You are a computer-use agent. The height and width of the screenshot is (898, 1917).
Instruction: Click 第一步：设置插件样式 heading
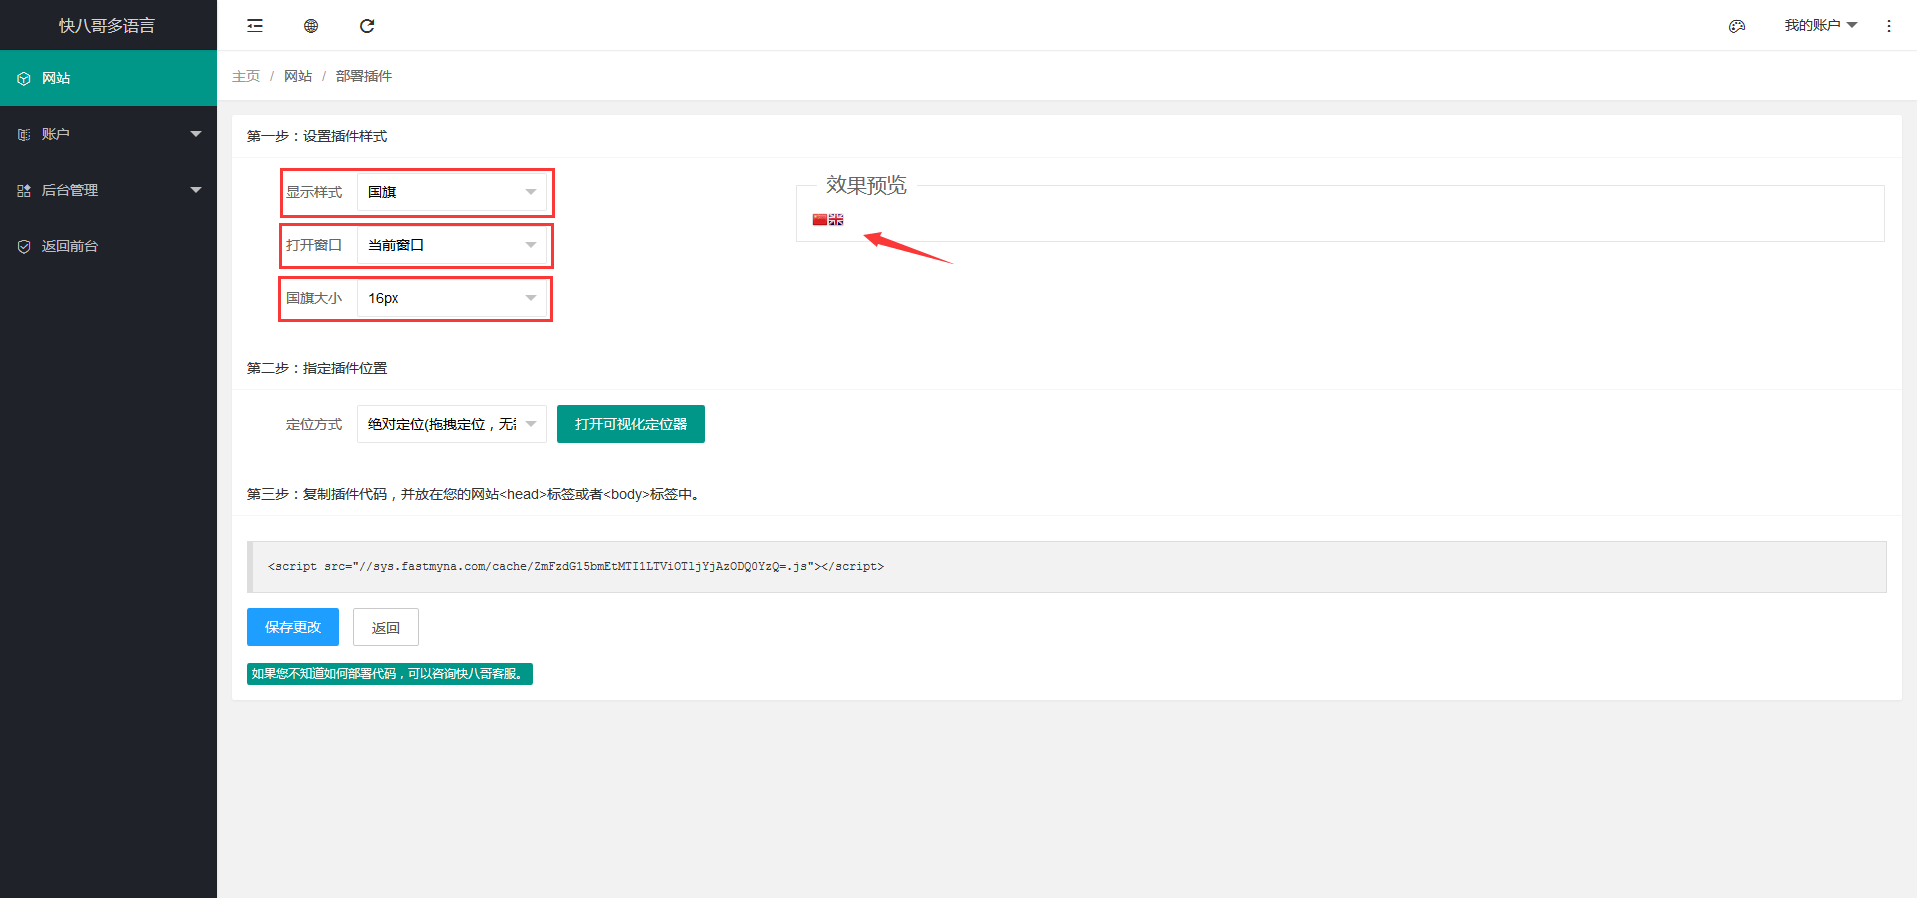pyautogui.click(x=317, y=136)
